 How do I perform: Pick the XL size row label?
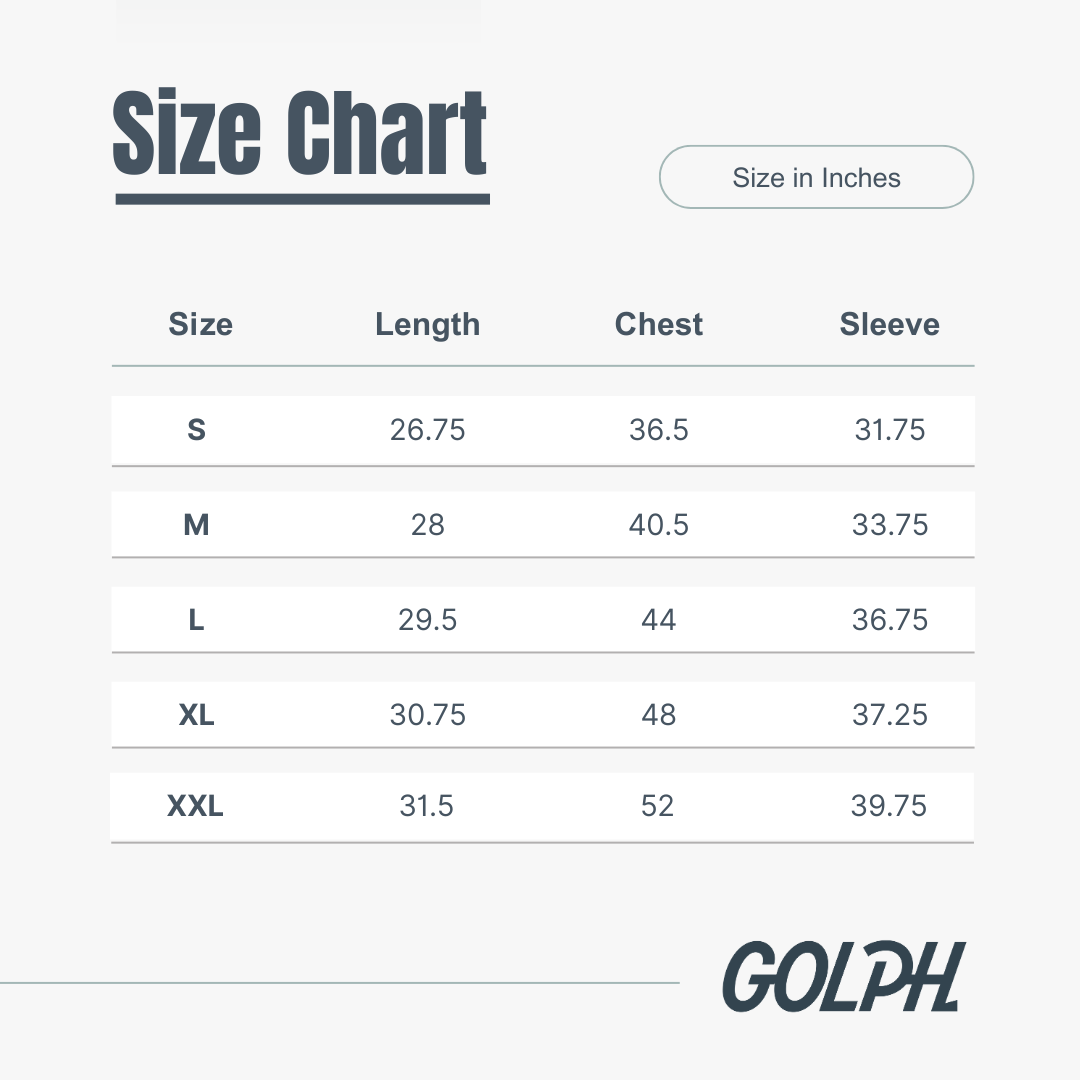[x=196, y=715]
